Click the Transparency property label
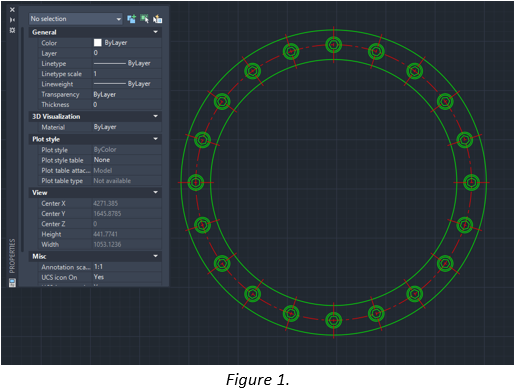This screenshot has height=389, width=514. [60, 95]
